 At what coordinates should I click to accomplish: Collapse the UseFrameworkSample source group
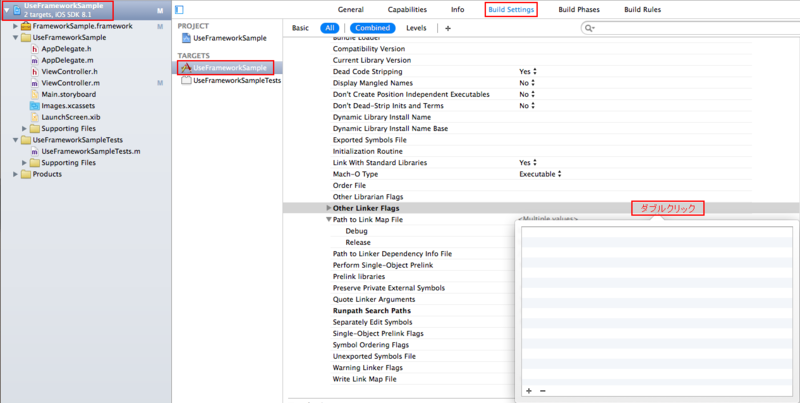coord(16,38)
